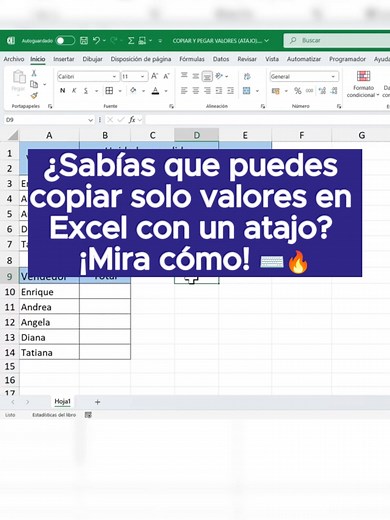The height and width of the screenshot is (520, 390).
Task: Select the Hoja1 sheet tab
Action: [x=63, y=402]
